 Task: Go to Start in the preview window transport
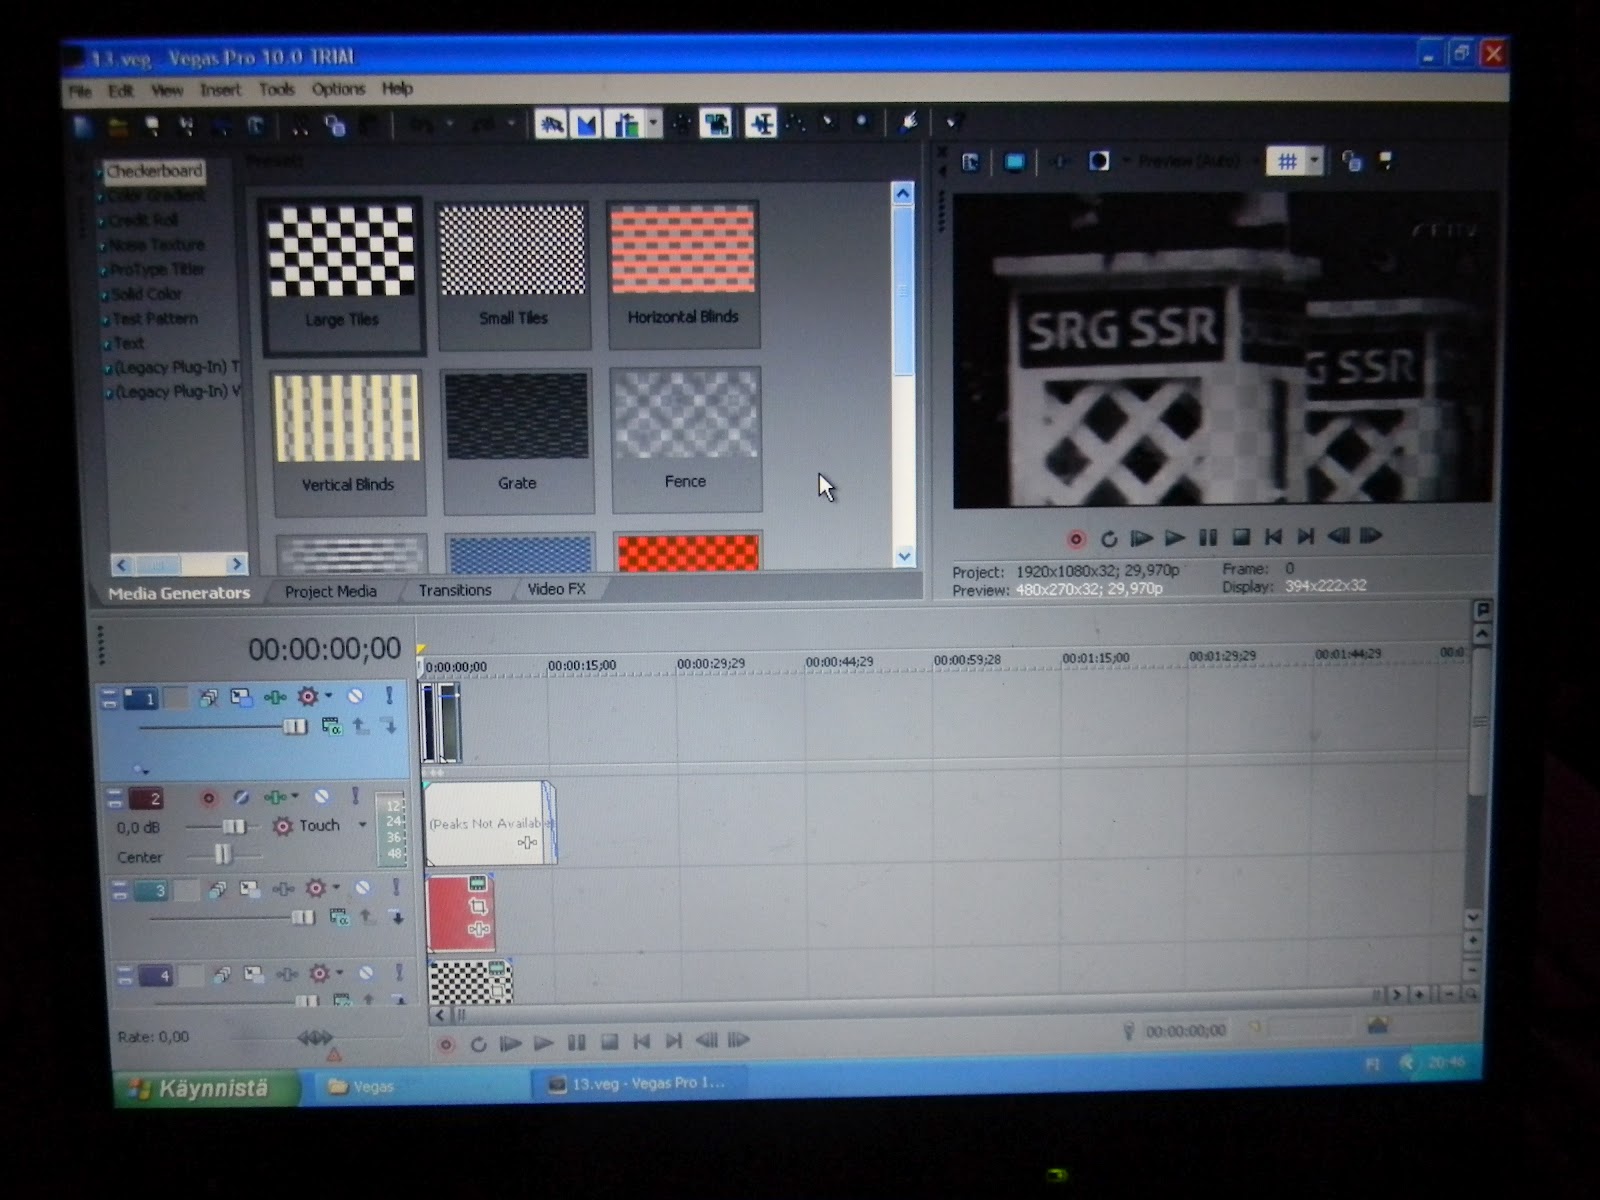[1273, 537]
